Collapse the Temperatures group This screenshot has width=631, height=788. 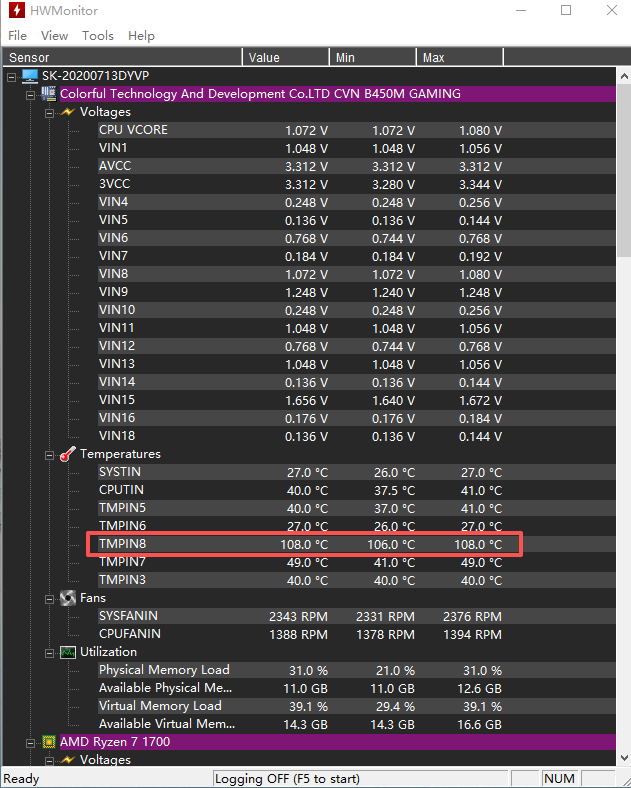[49, 455]
